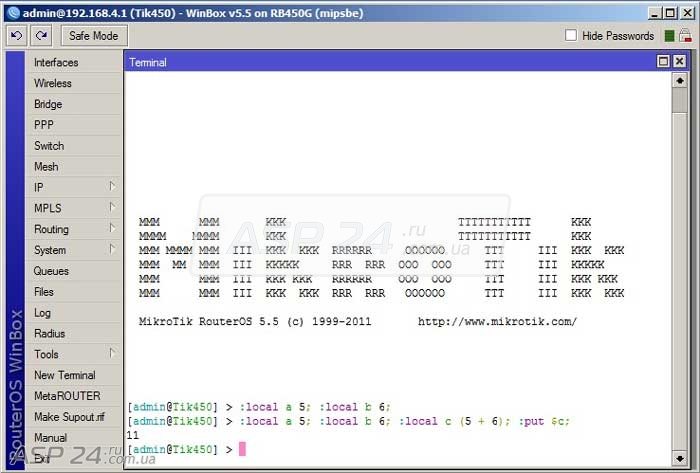Click the Redo arrow in the toolbar

click(41, 36)
